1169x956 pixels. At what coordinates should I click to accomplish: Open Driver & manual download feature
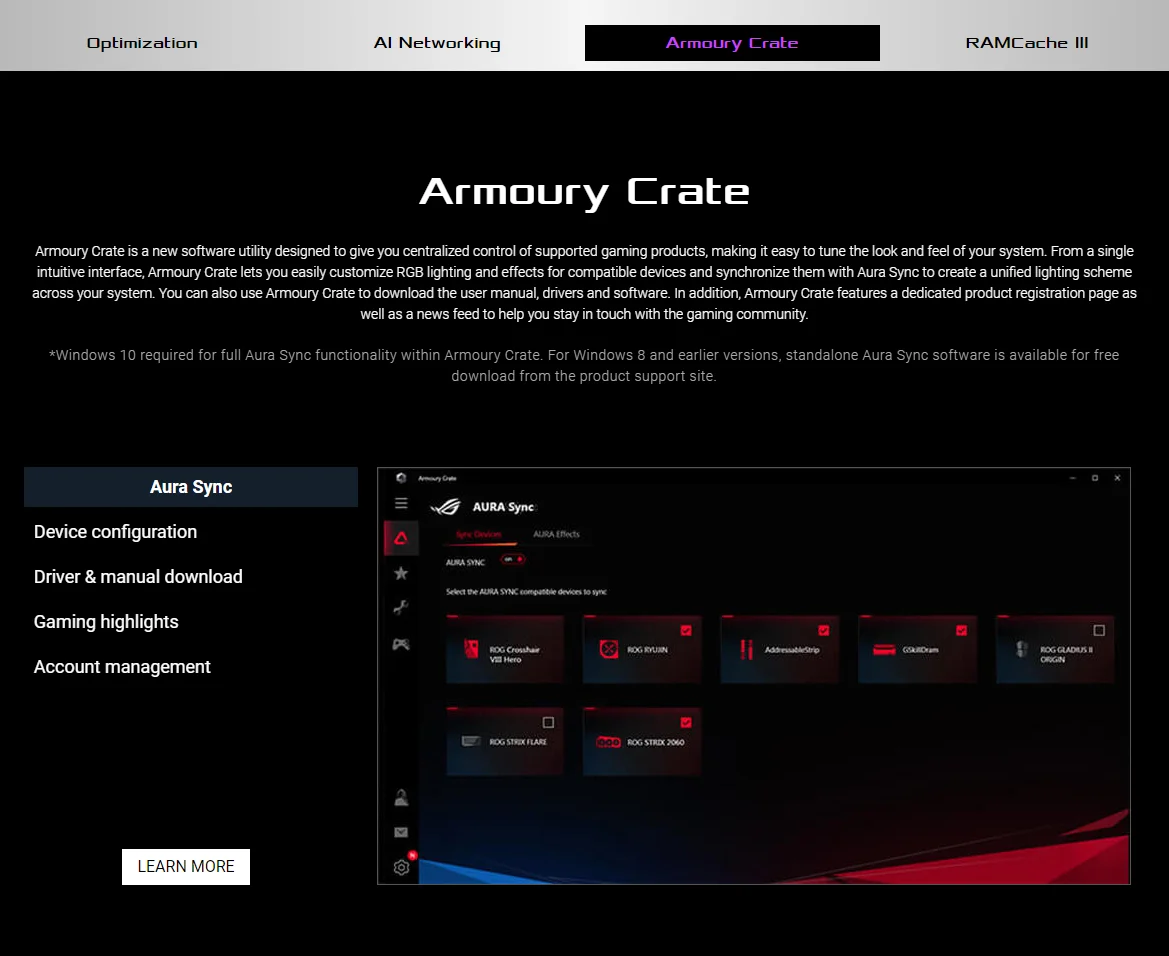(138, 576)
